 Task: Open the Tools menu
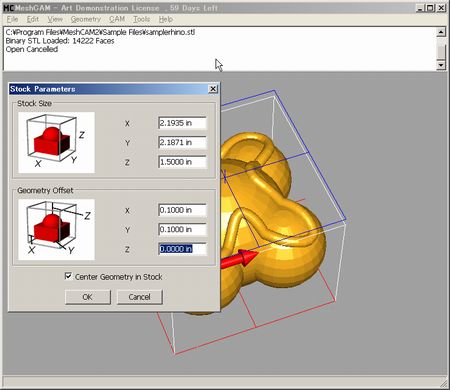tap(142, 19)
